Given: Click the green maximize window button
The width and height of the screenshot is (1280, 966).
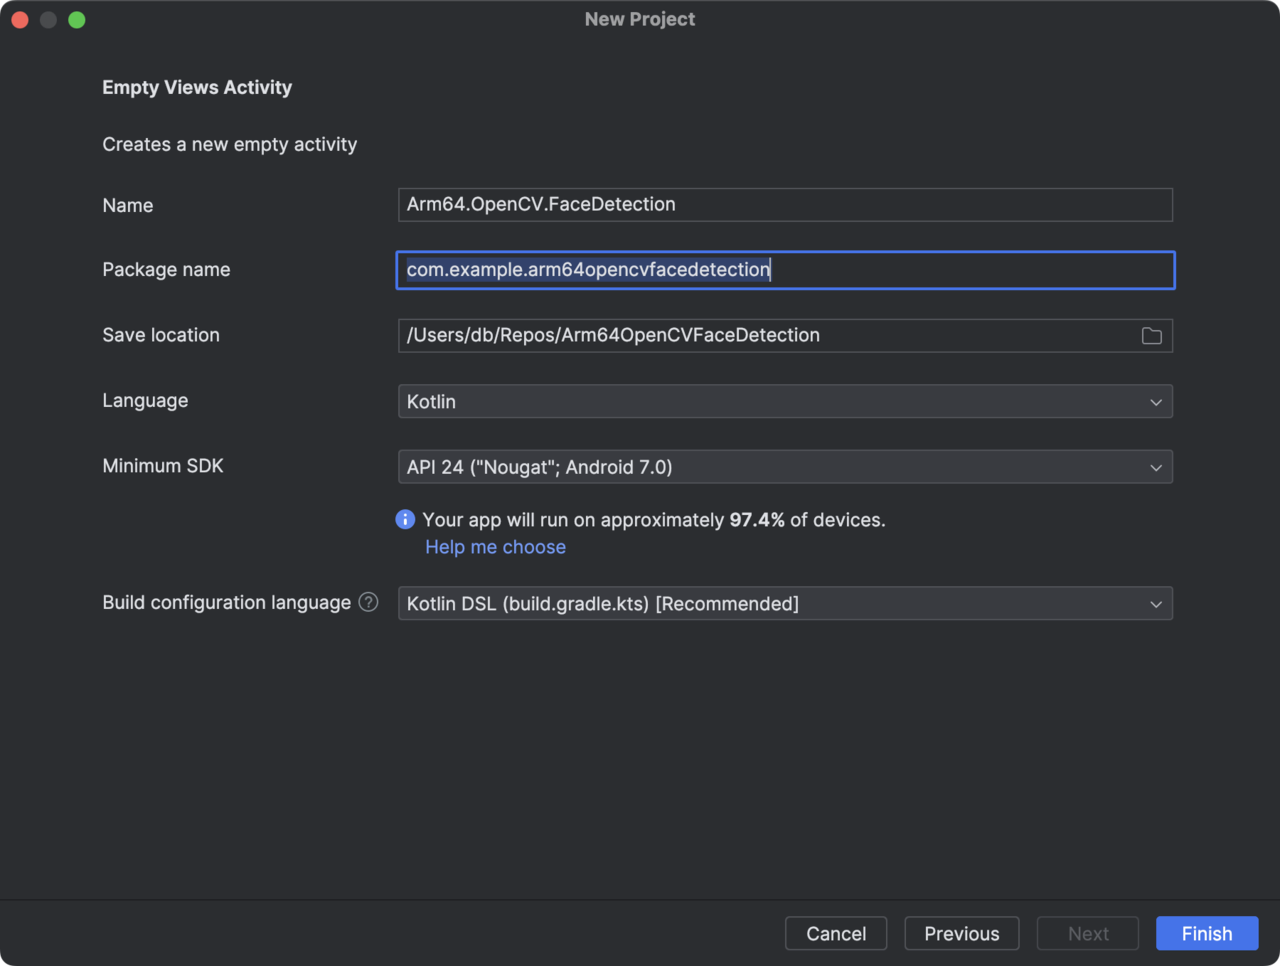Looking at the screenshot, I should [x=77, y=20].
